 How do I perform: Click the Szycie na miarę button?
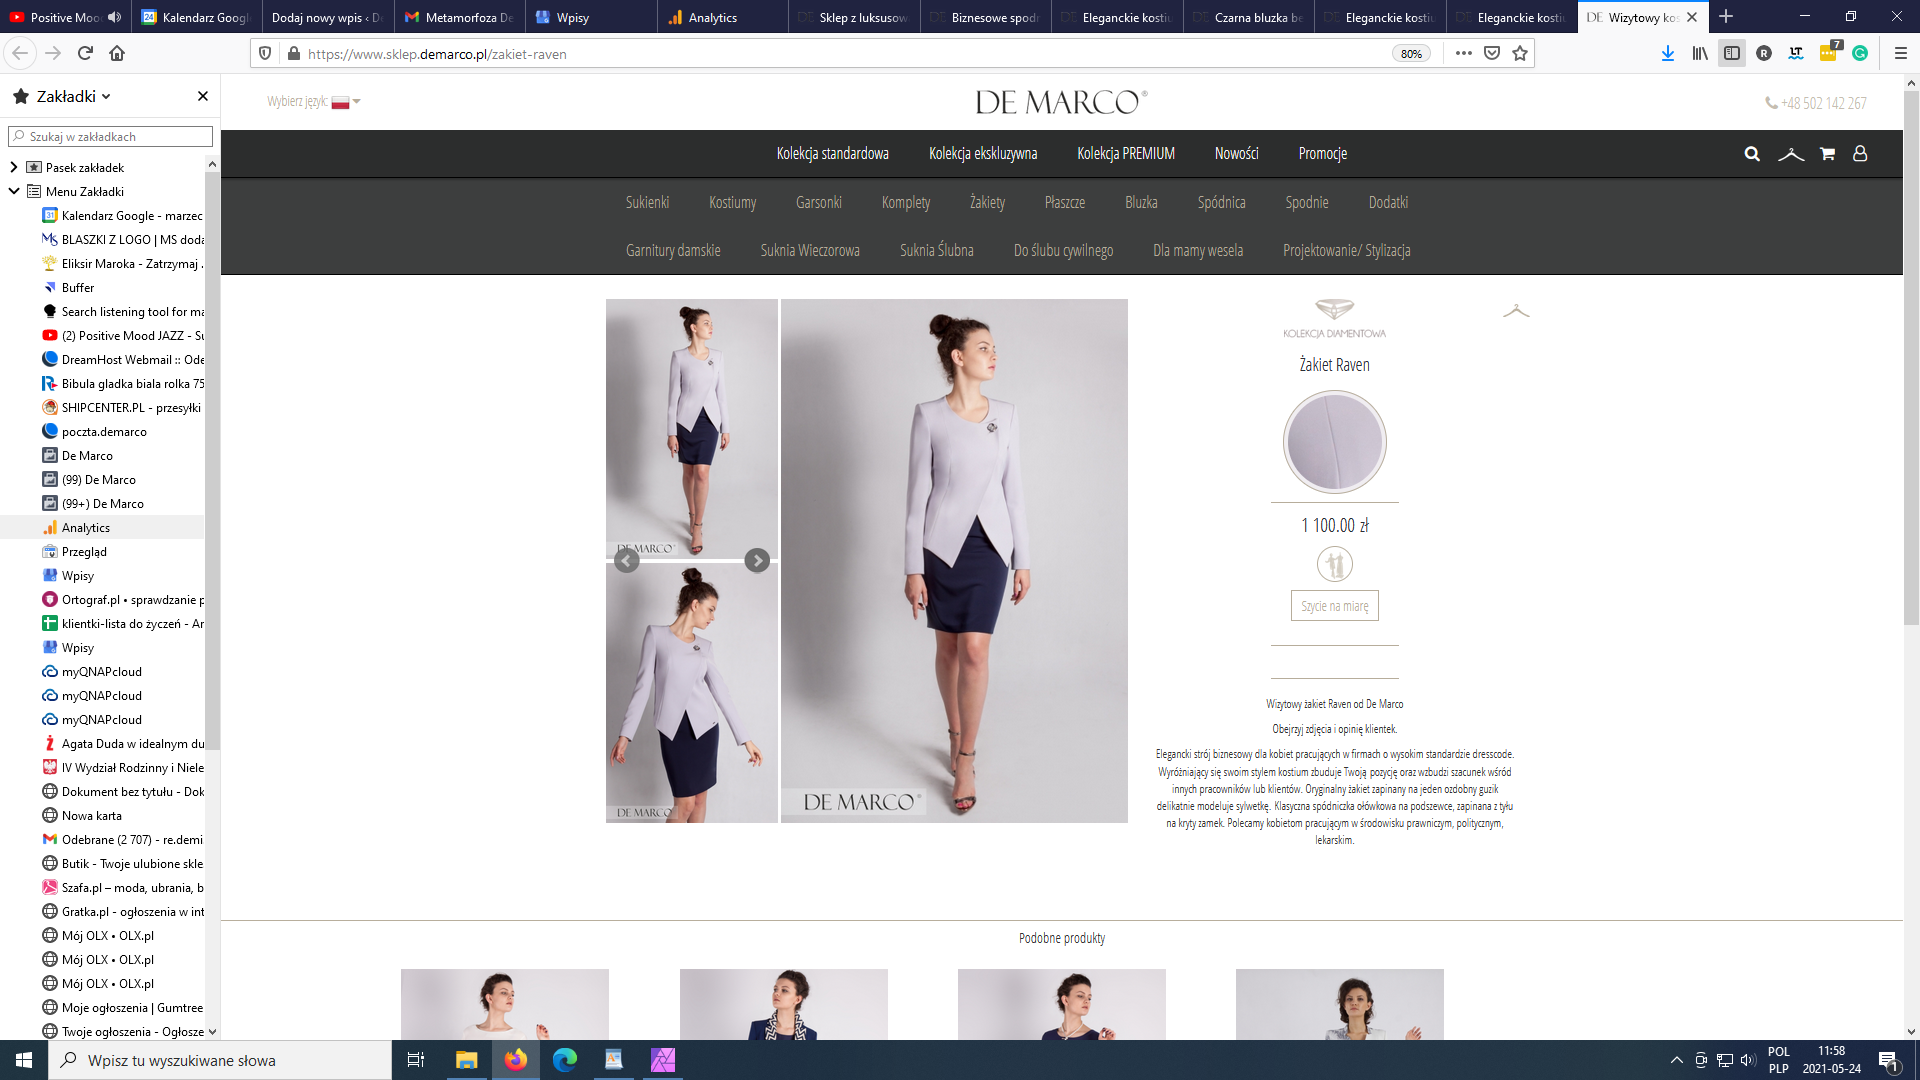(1335, 606)
